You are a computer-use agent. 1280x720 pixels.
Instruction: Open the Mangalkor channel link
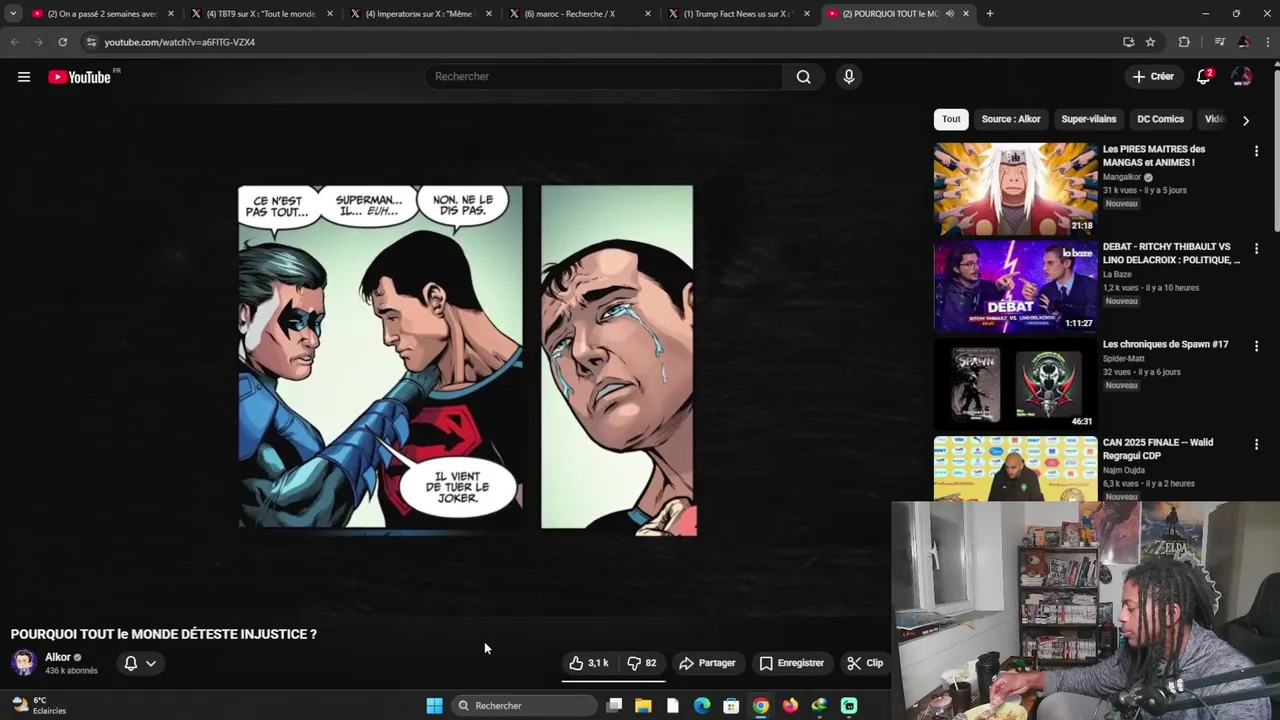[x=1122, y=177]
